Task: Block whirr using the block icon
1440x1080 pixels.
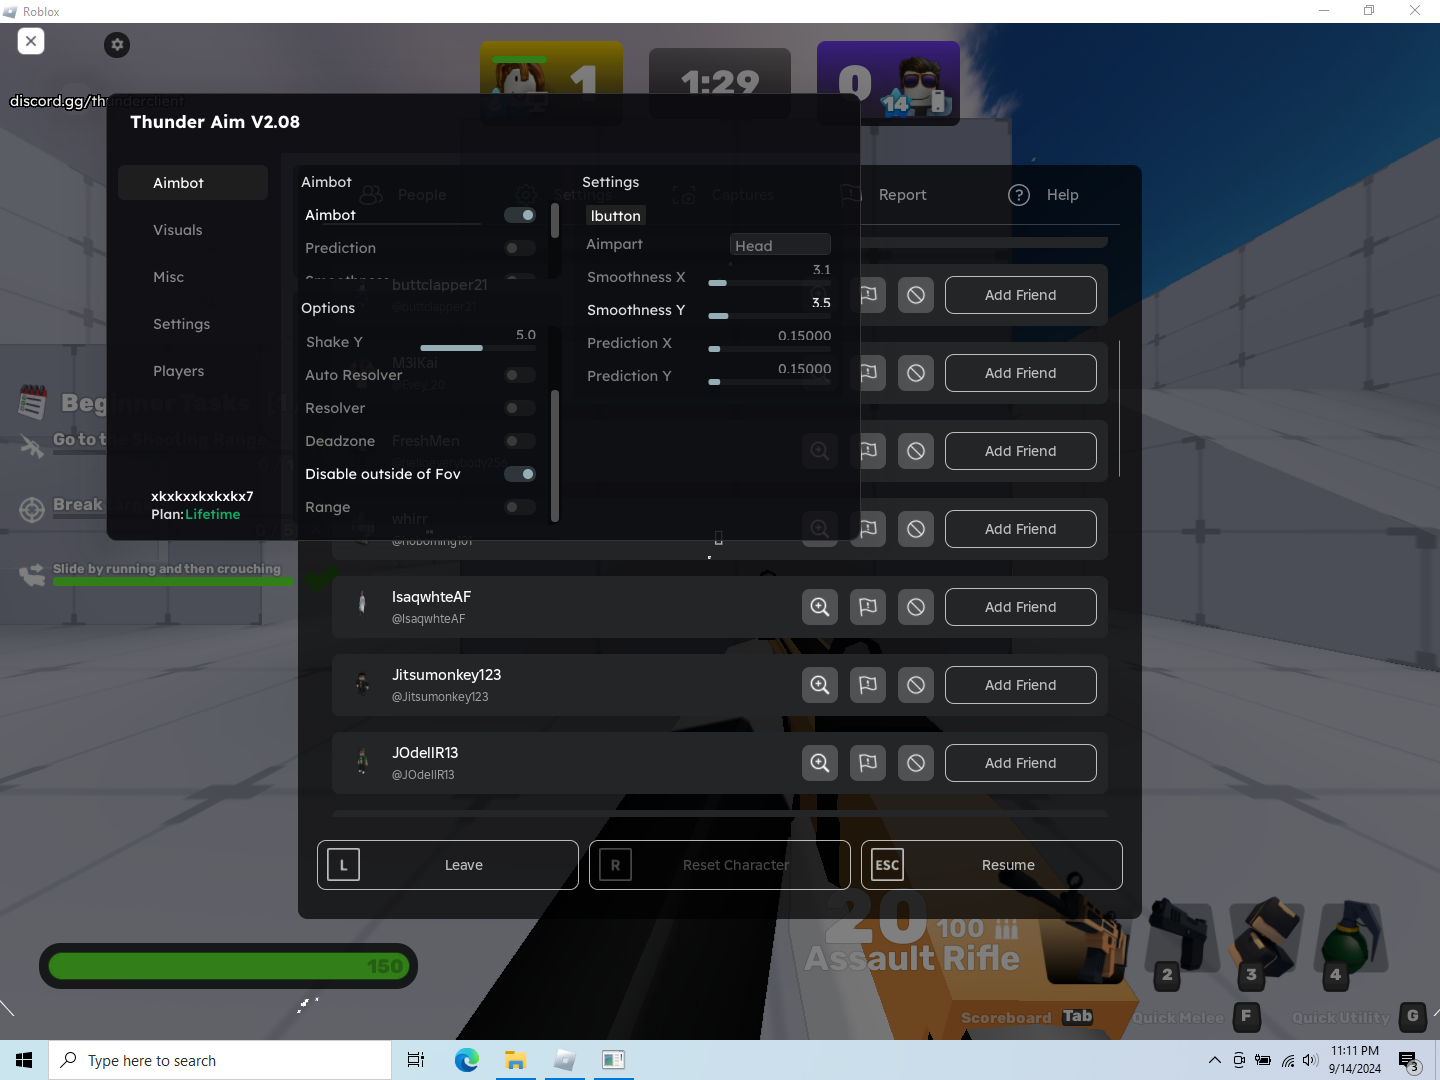Action: coord(916,529)
